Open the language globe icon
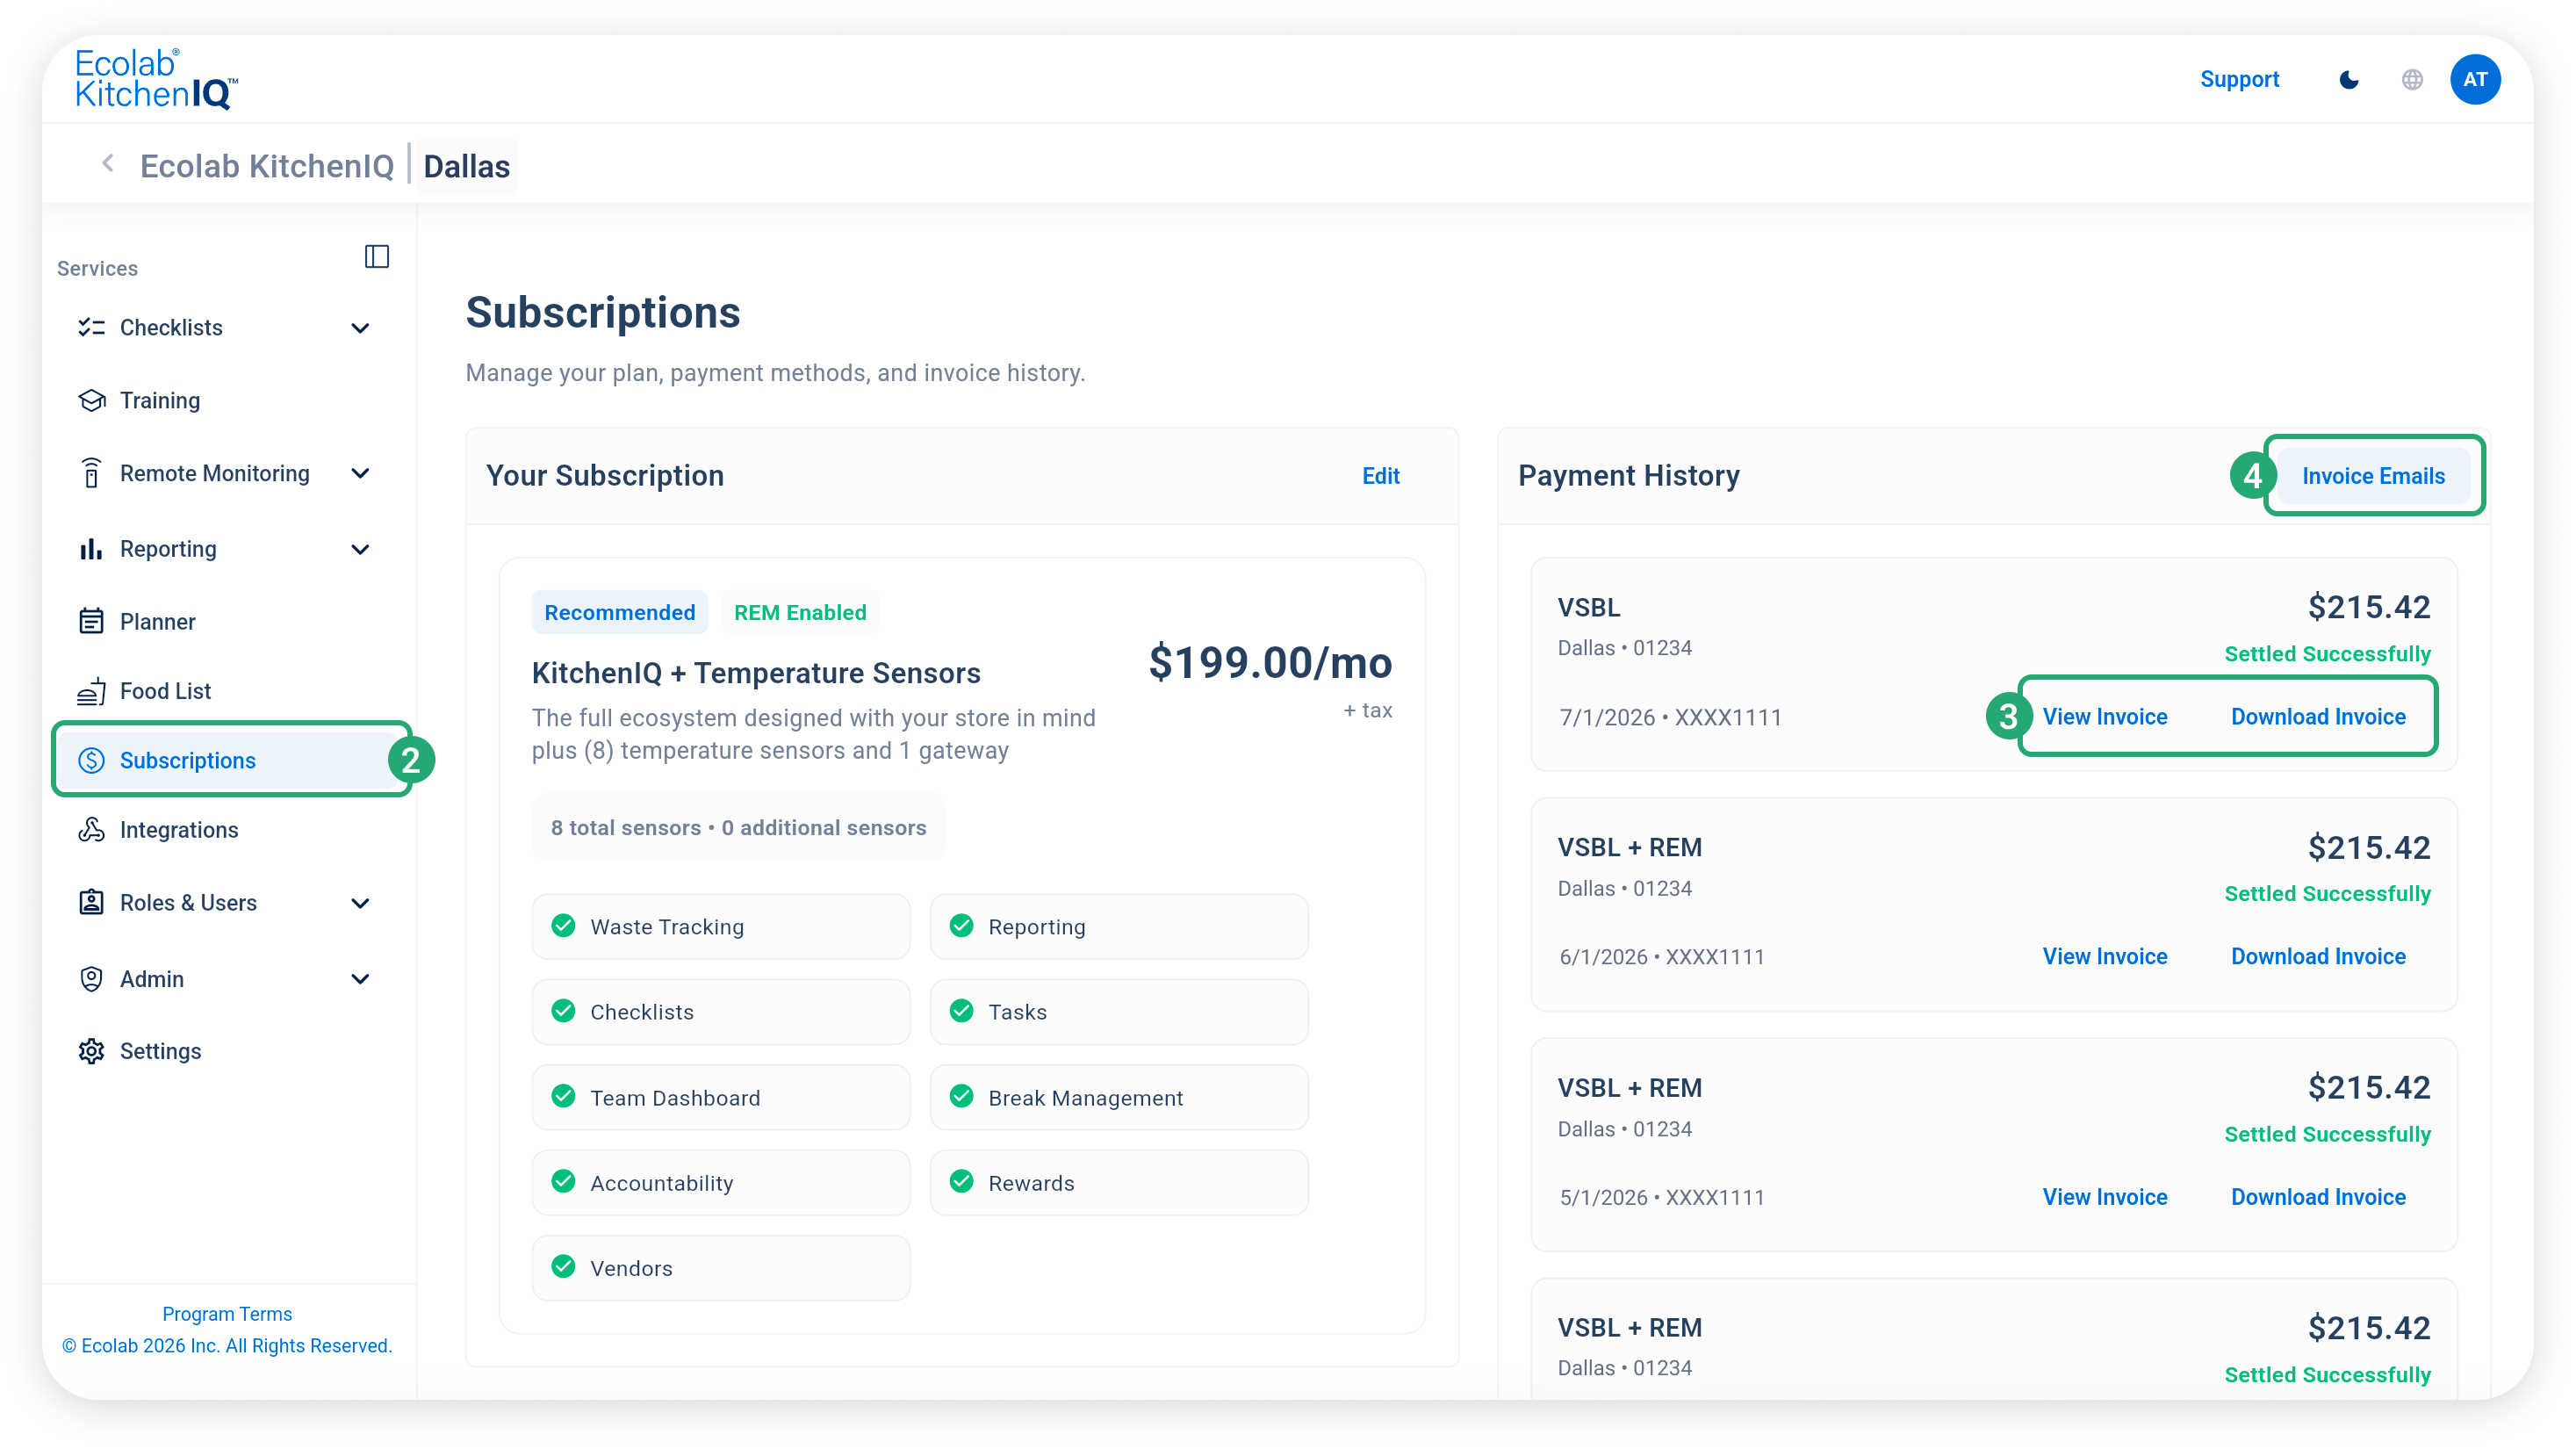2576x1449 pixels. tap(2412, 80)
